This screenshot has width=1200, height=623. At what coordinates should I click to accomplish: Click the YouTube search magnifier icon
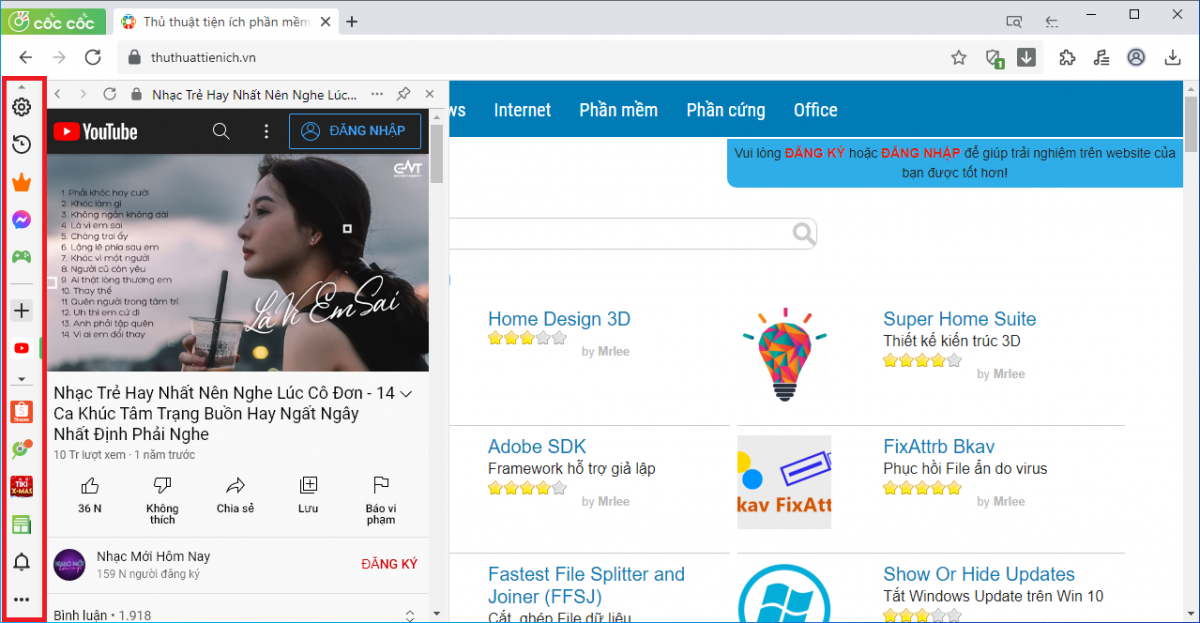(x=221, y=131)
